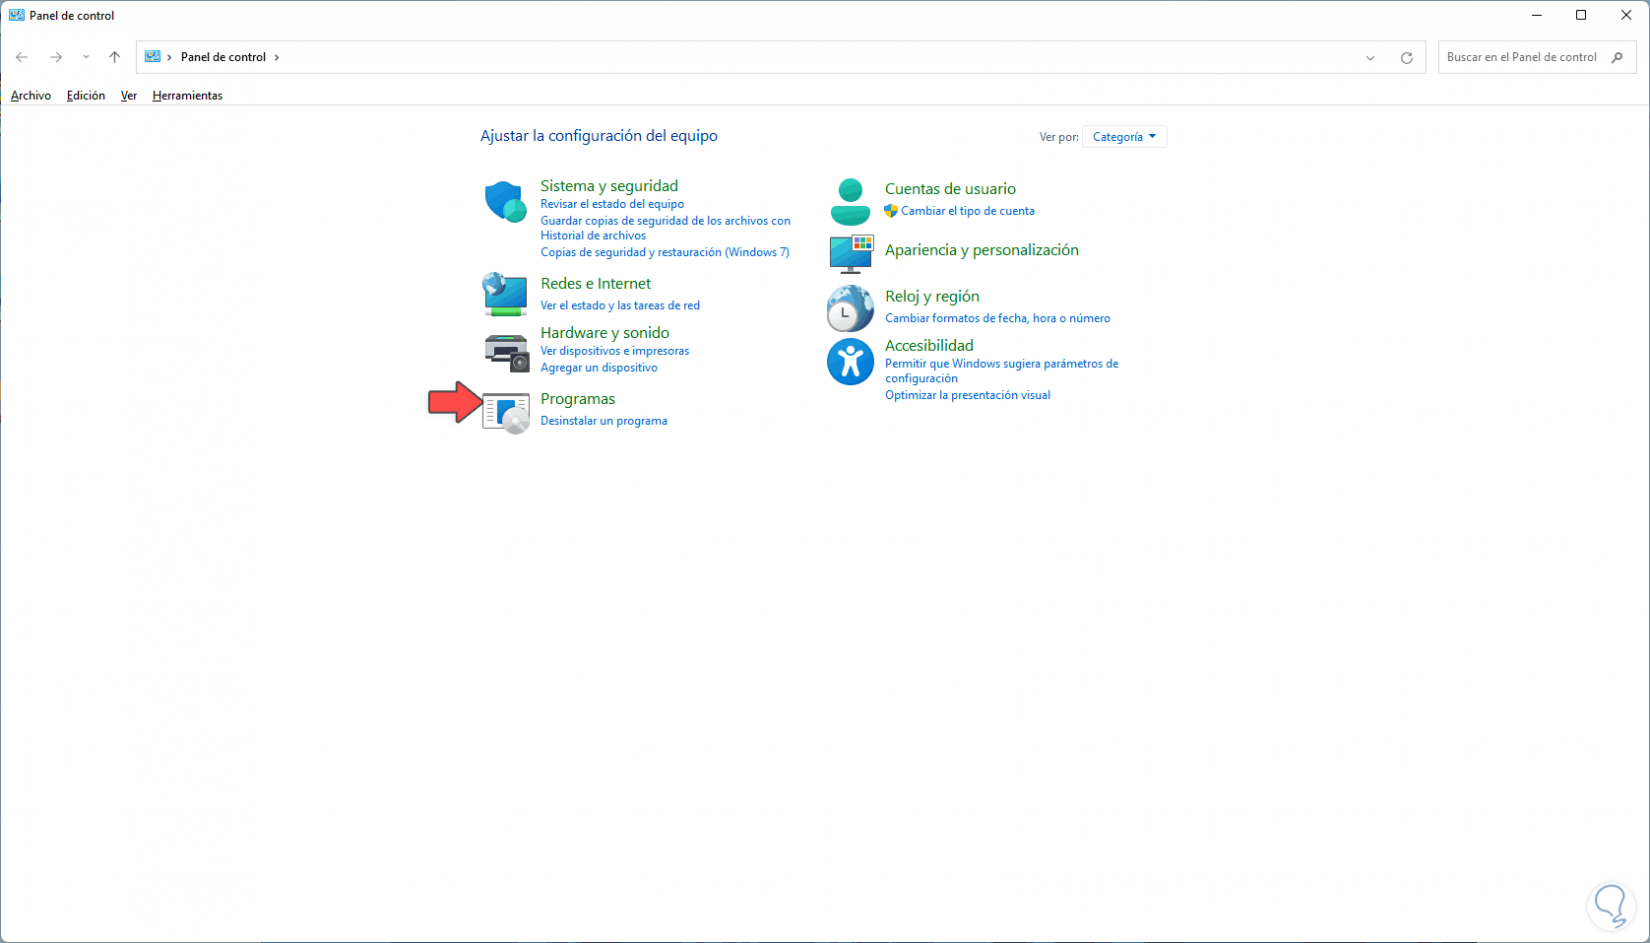The image size is (1650, 943).
Task: Open the Ver menu
Action: coord(129,96)
